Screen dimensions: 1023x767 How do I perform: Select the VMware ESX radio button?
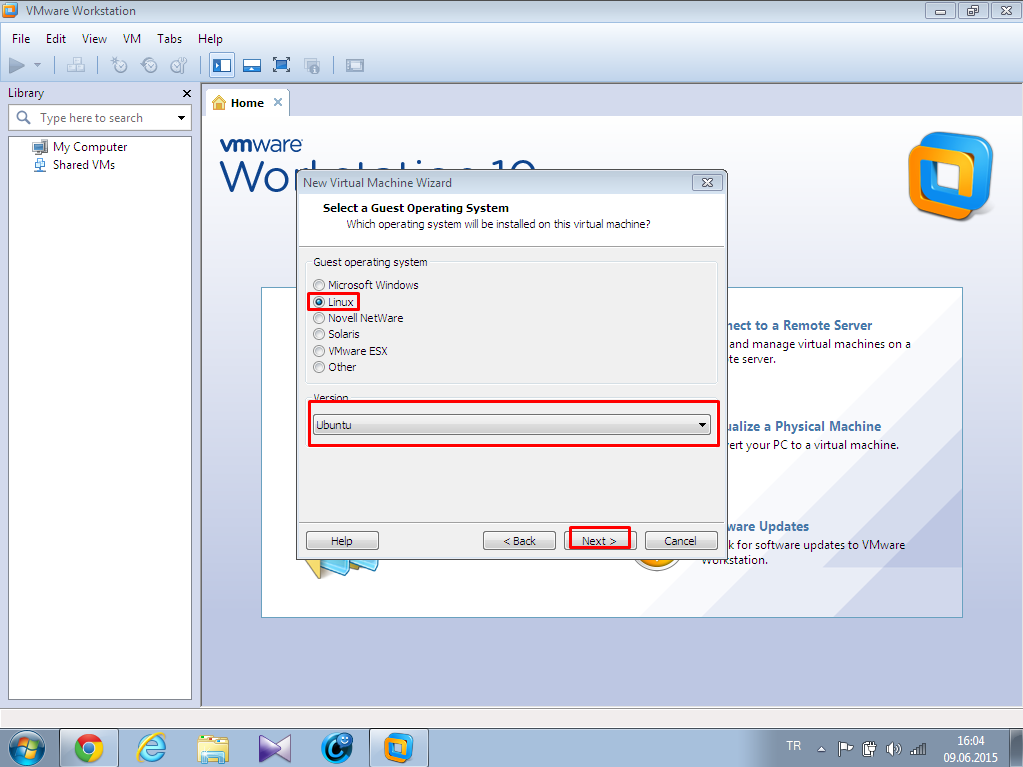tap(319, 351)
